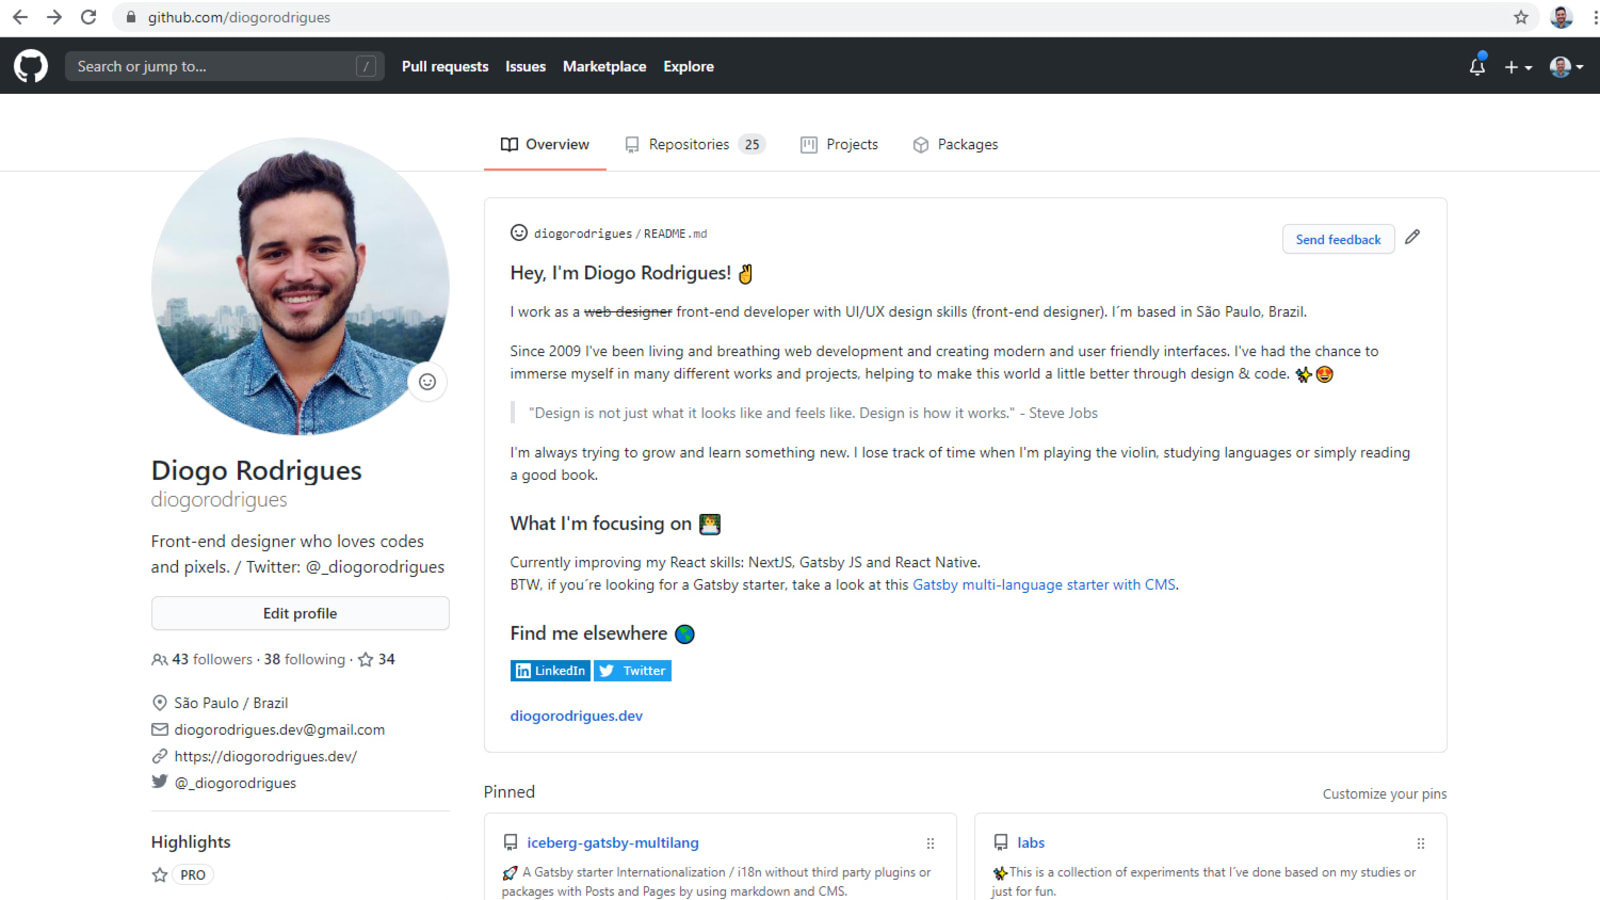
Task: Set status via smiley on profile photo
Action: tap(427, 382)
